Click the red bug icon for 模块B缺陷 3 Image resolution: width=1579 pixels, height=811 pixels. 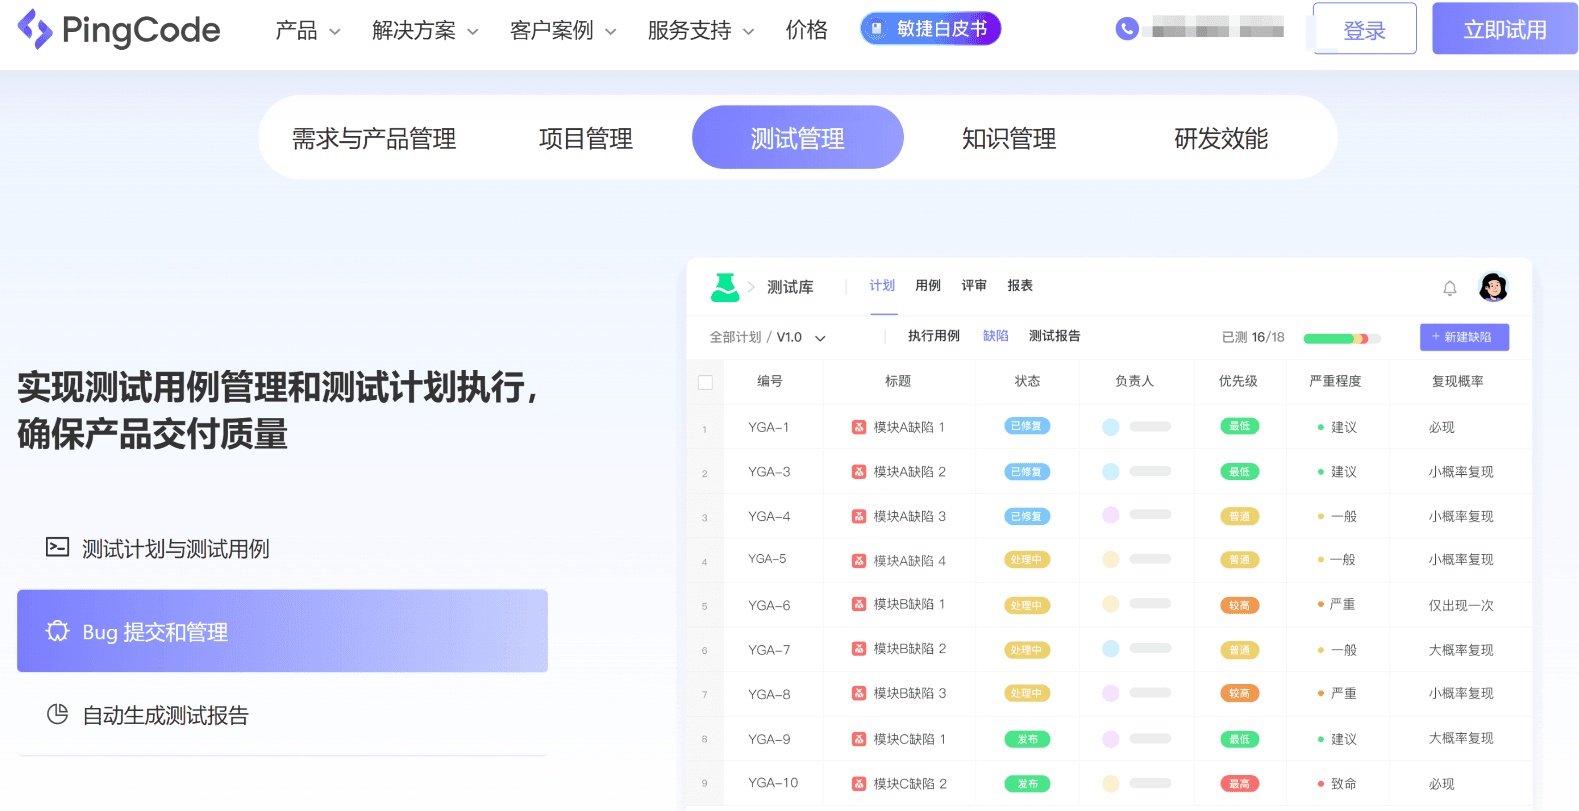coord(859,693)
